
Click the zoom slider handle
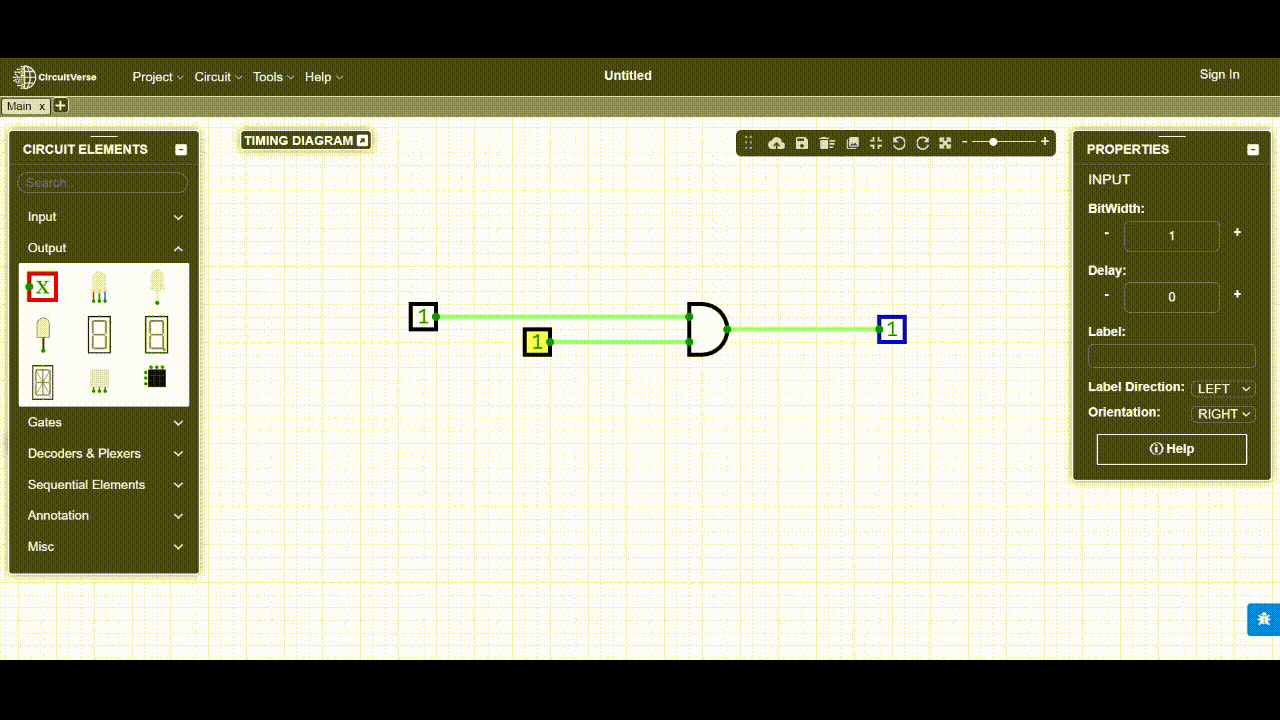(x=993, y=142)
